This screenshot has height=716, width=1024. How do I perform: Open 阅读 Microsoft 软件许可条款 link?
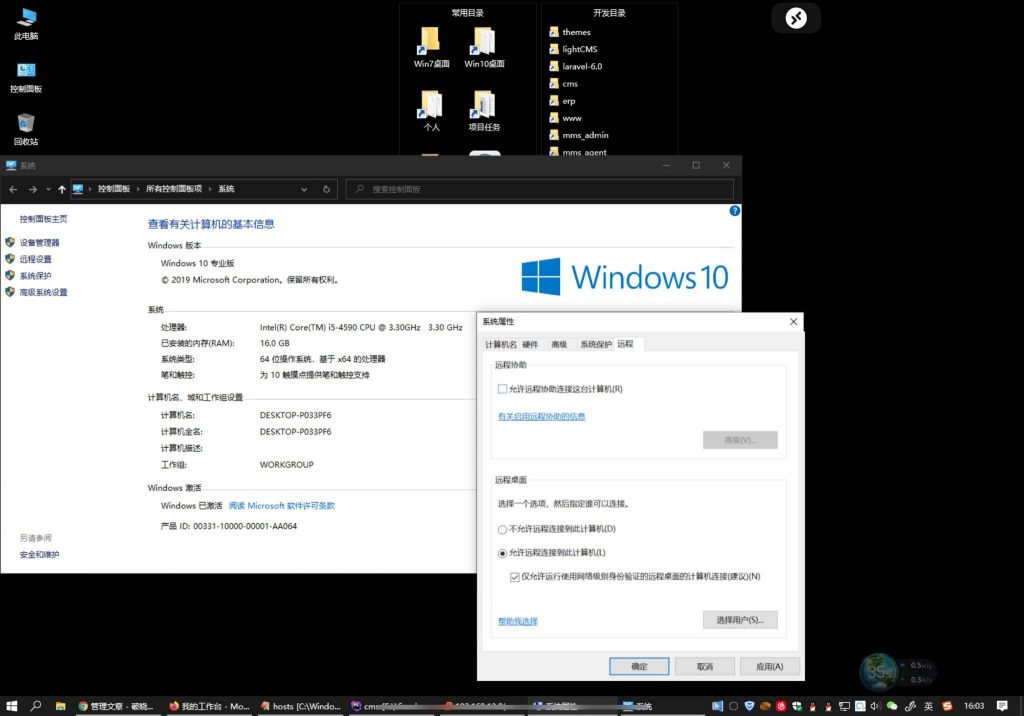[x=281, y=506]
